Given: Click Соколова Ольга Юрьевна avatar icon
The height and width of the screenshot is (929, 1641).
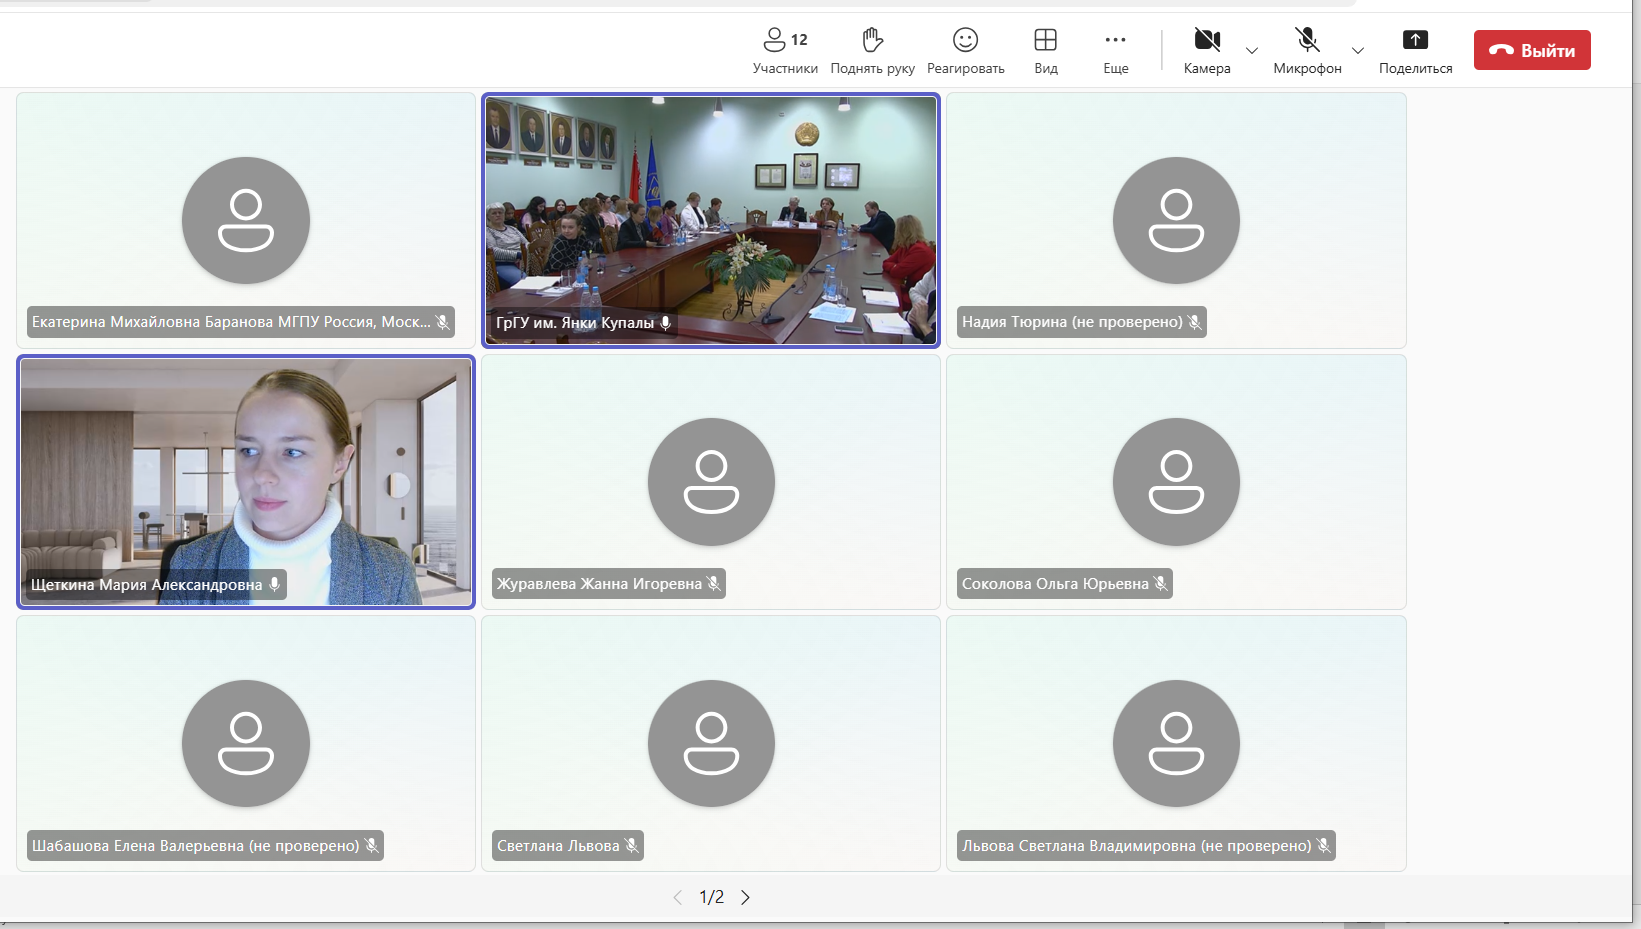Looking at the screenshot, I should pyautogui.click(x=1176, y=481).
